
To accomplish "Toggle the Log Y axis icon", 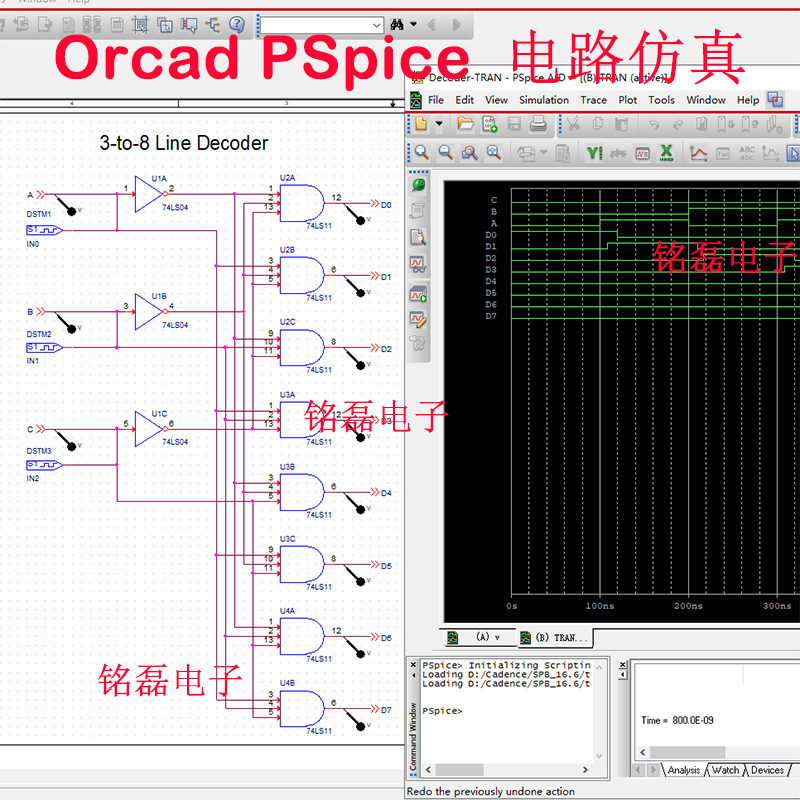I will (x=594, y=153).
